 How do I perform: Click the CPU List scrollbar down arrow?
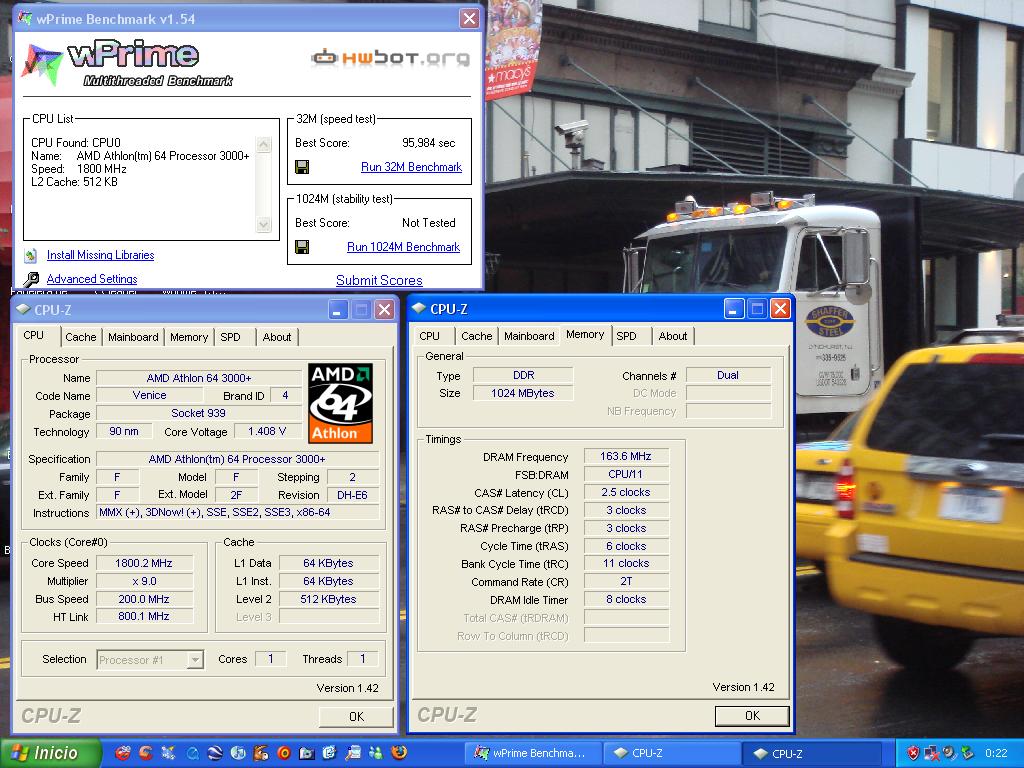(x=264, y=224)
